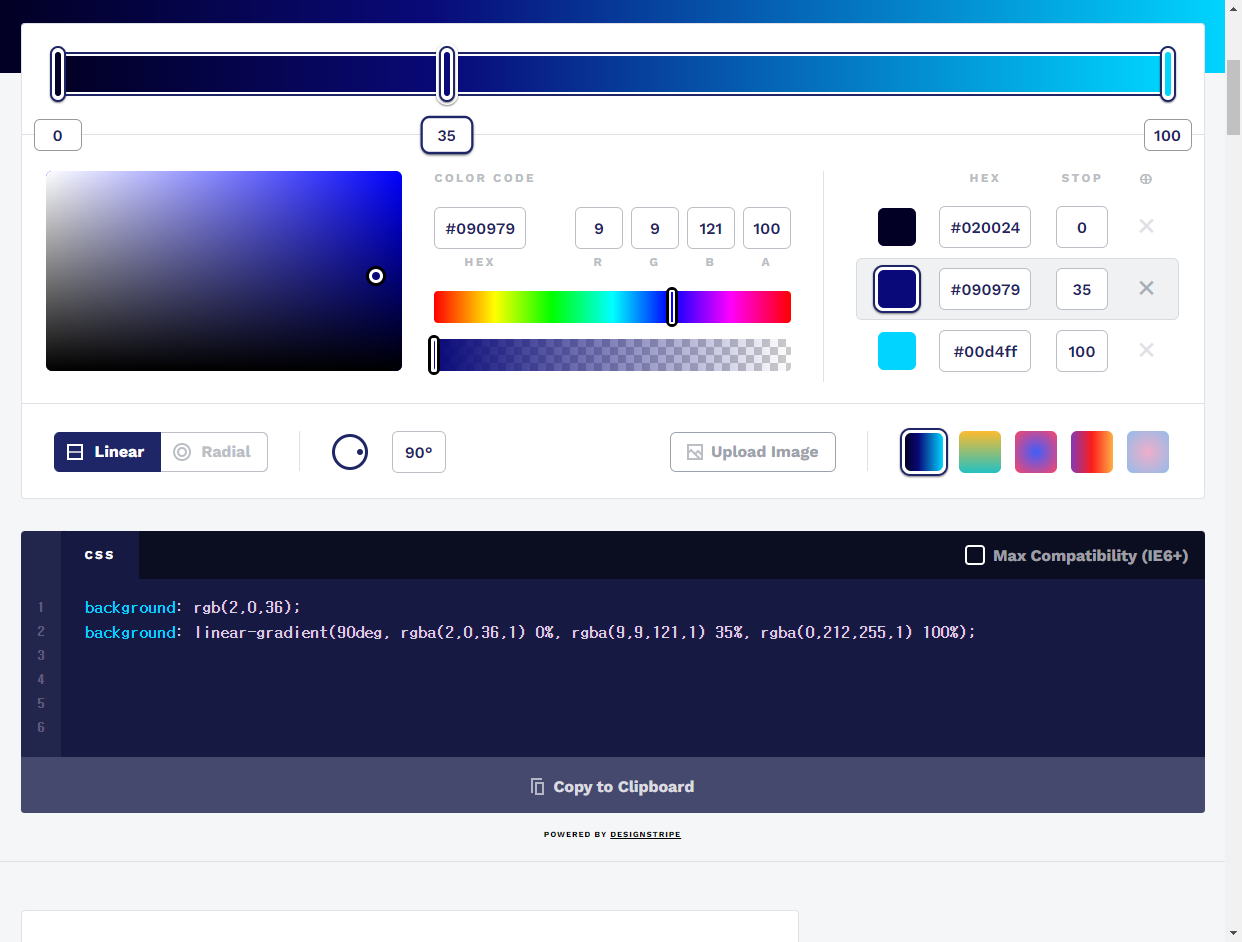Remove the #020024 color stop

pyautogui.click(x=1146, y=227)
